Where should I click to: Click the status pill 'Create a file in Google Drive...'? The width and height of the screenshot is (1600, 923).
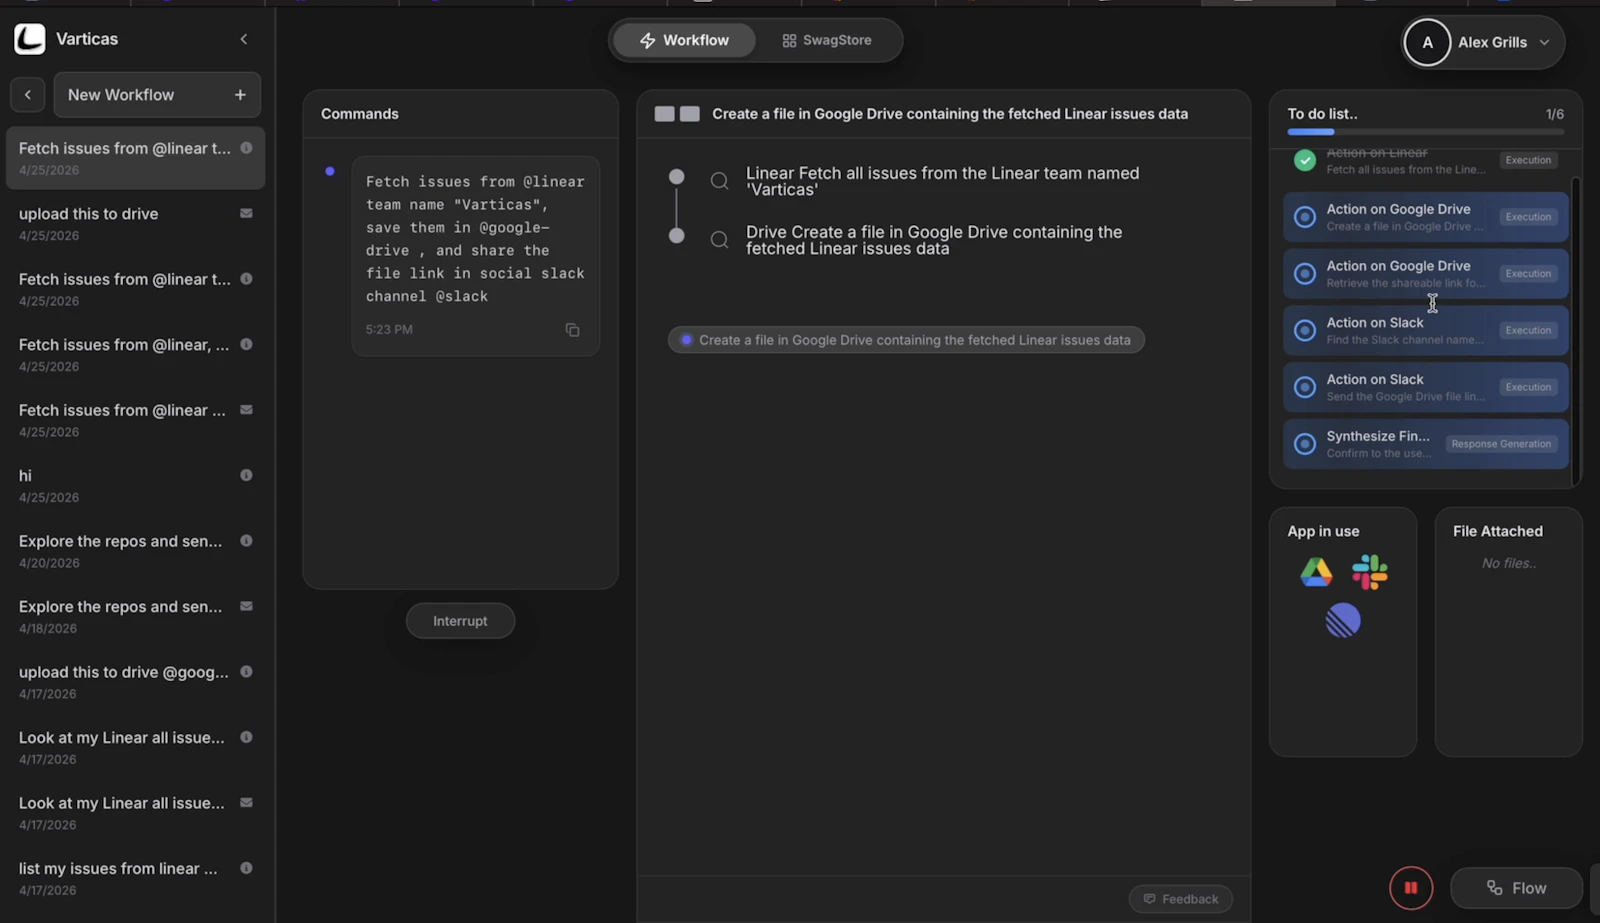[x=906, y=340]
